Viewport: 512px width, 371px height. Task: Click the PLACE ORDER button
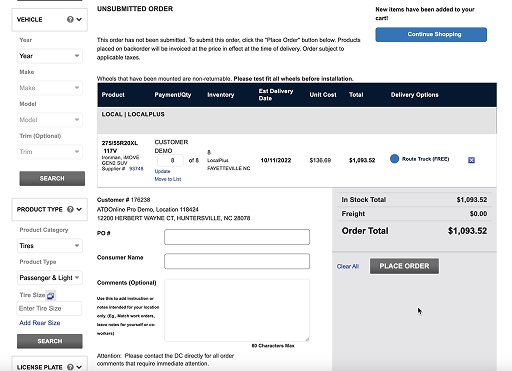pos(404,266)
